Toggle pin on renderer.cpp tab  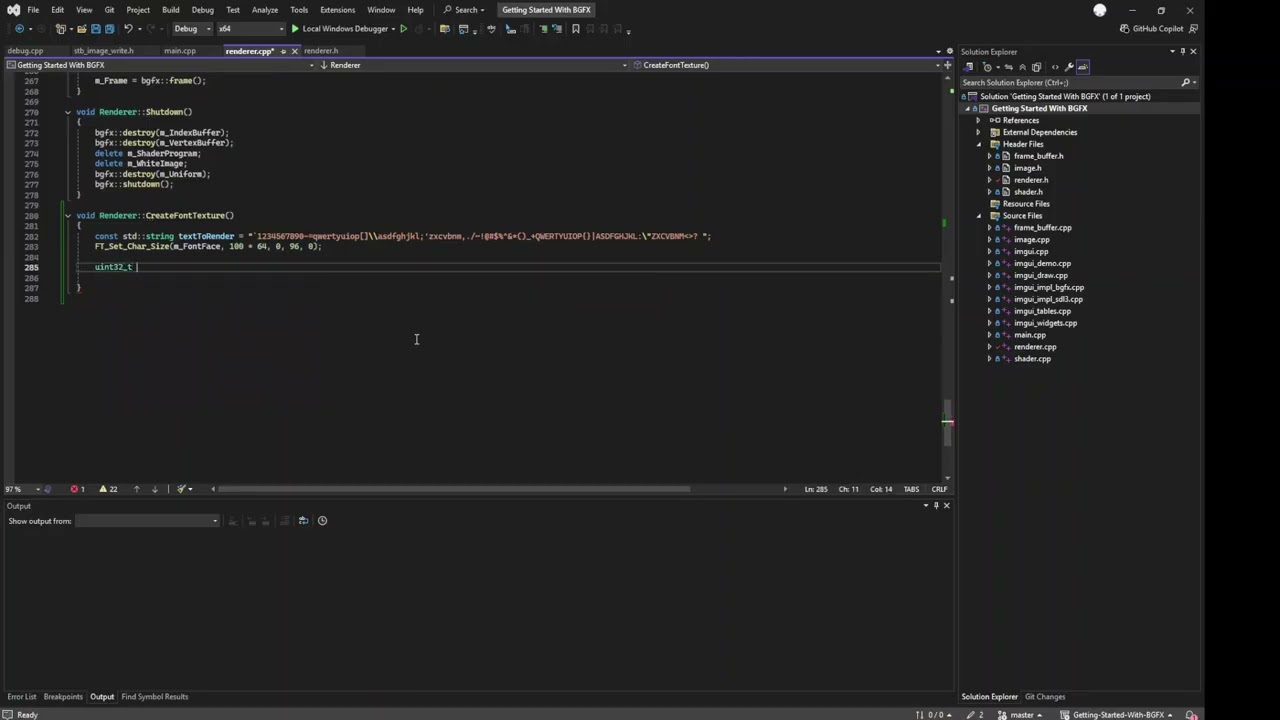[283, 51]
